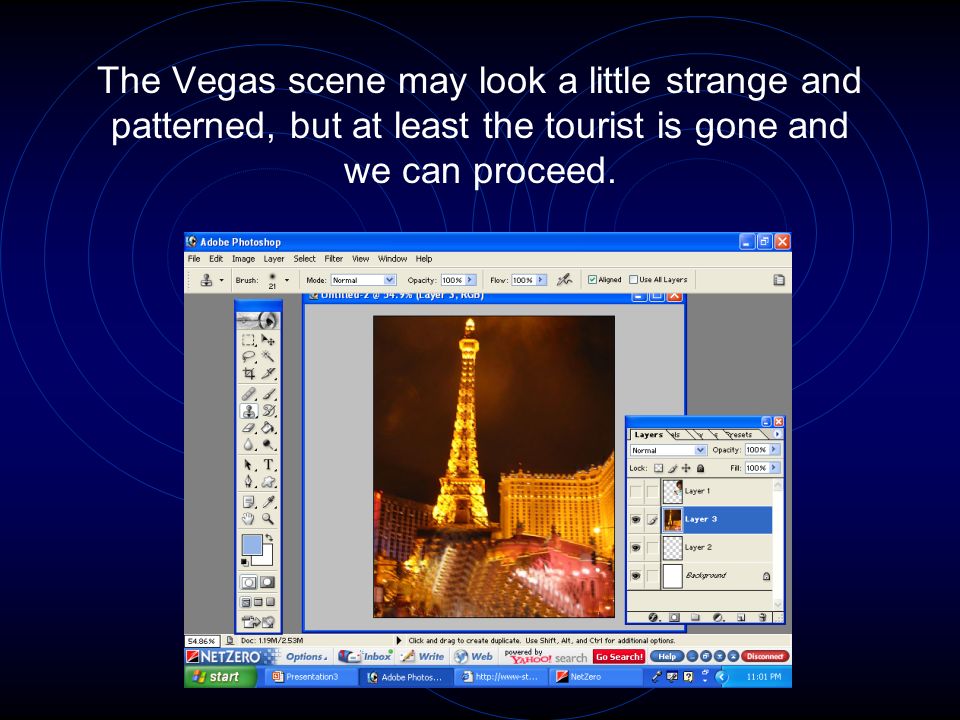Select the Notes tool

click(249, 502)
